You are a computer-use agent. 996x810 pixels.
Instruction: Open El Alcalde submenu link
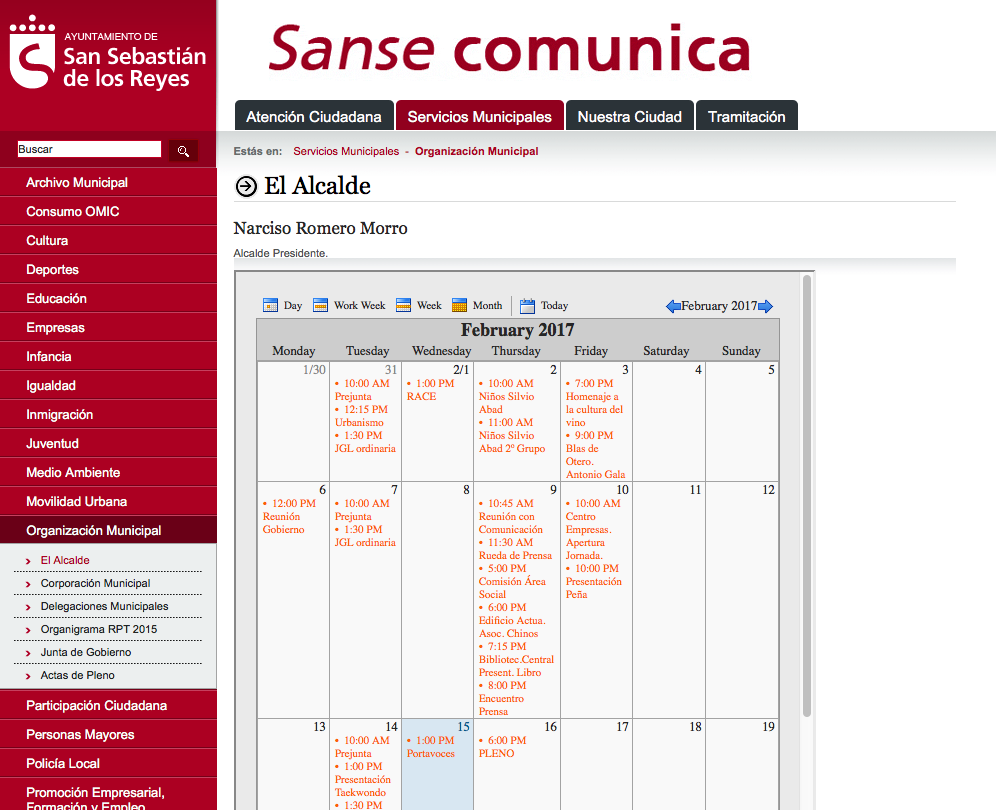coord(65,560)
